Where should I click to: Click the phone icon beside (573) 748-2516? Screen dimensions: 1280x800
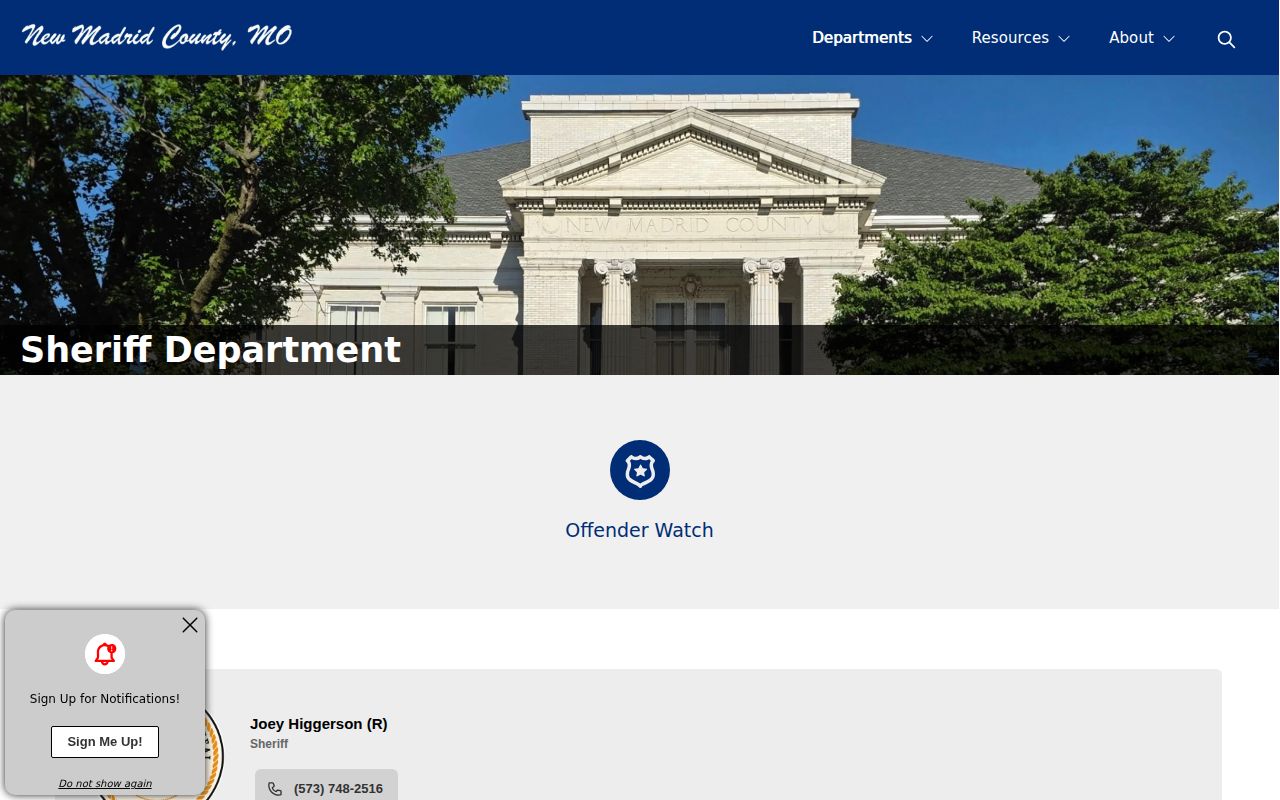point(275,789)
